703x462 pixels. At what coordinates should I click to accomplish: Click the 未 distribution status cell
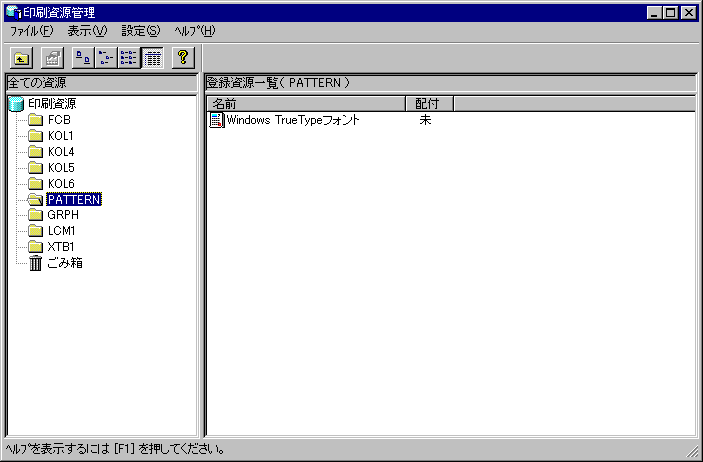425,120
